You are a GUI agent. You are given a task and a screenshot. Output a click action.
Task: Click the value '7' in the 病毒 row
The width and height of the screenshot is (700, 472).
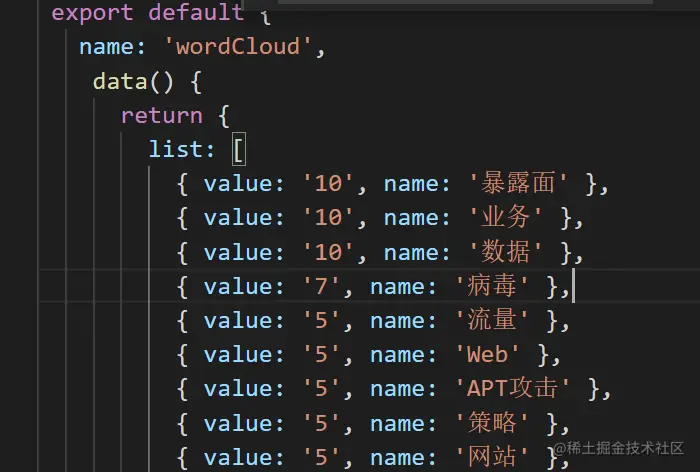click(321, 286)
